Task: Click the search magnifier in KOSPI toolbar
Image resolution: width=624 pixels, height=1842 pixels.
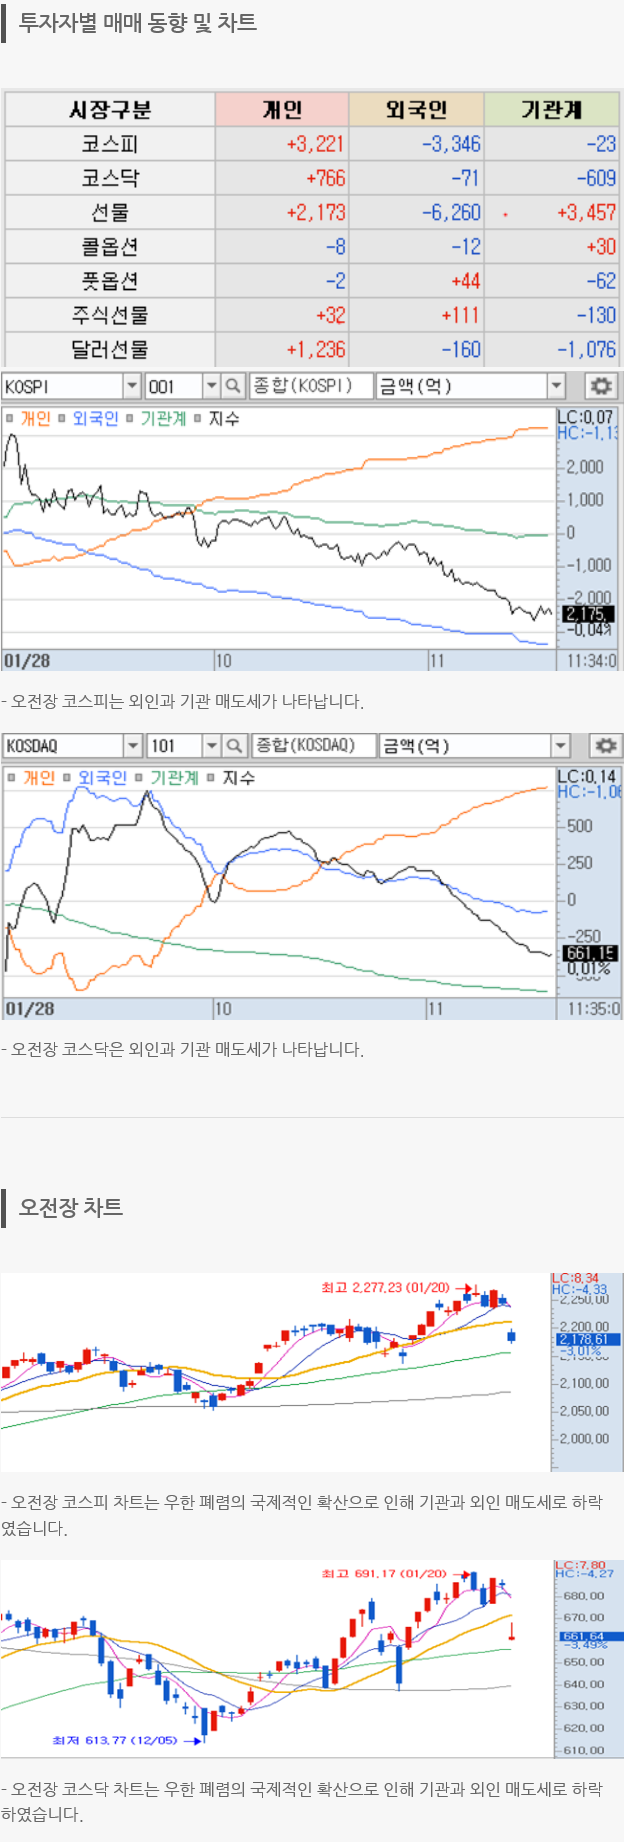Action: click(x=233, y=386)
